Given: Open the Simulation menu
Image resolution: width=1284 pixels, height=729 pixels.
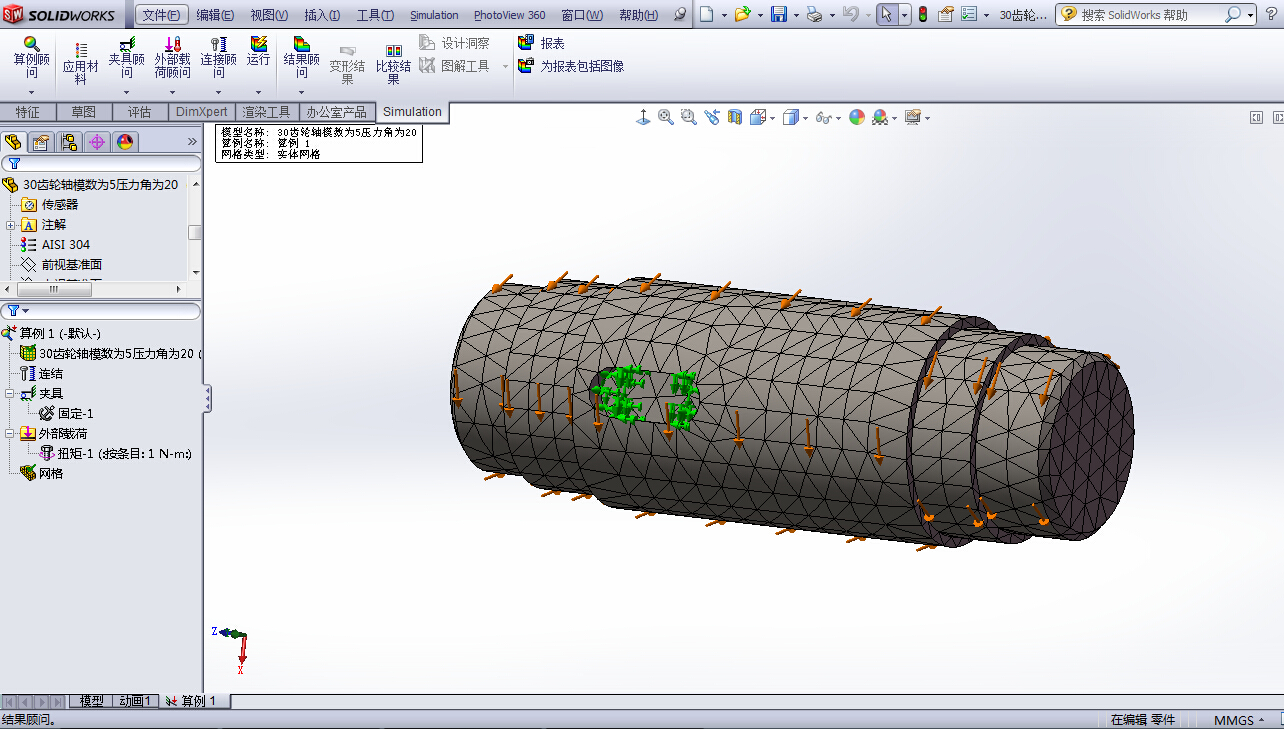Looking at the screenshot, I should 434,15.
